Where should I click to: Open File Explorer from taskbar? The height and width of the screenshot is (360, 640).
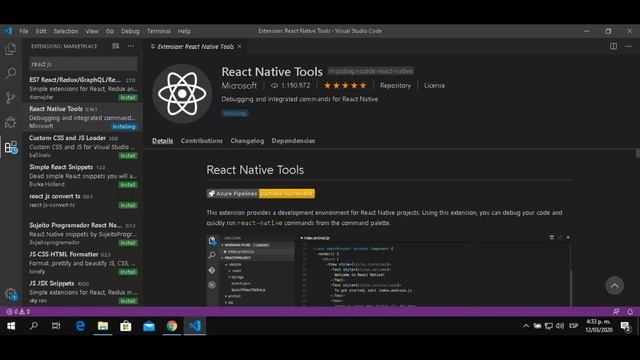click(103, 326)
